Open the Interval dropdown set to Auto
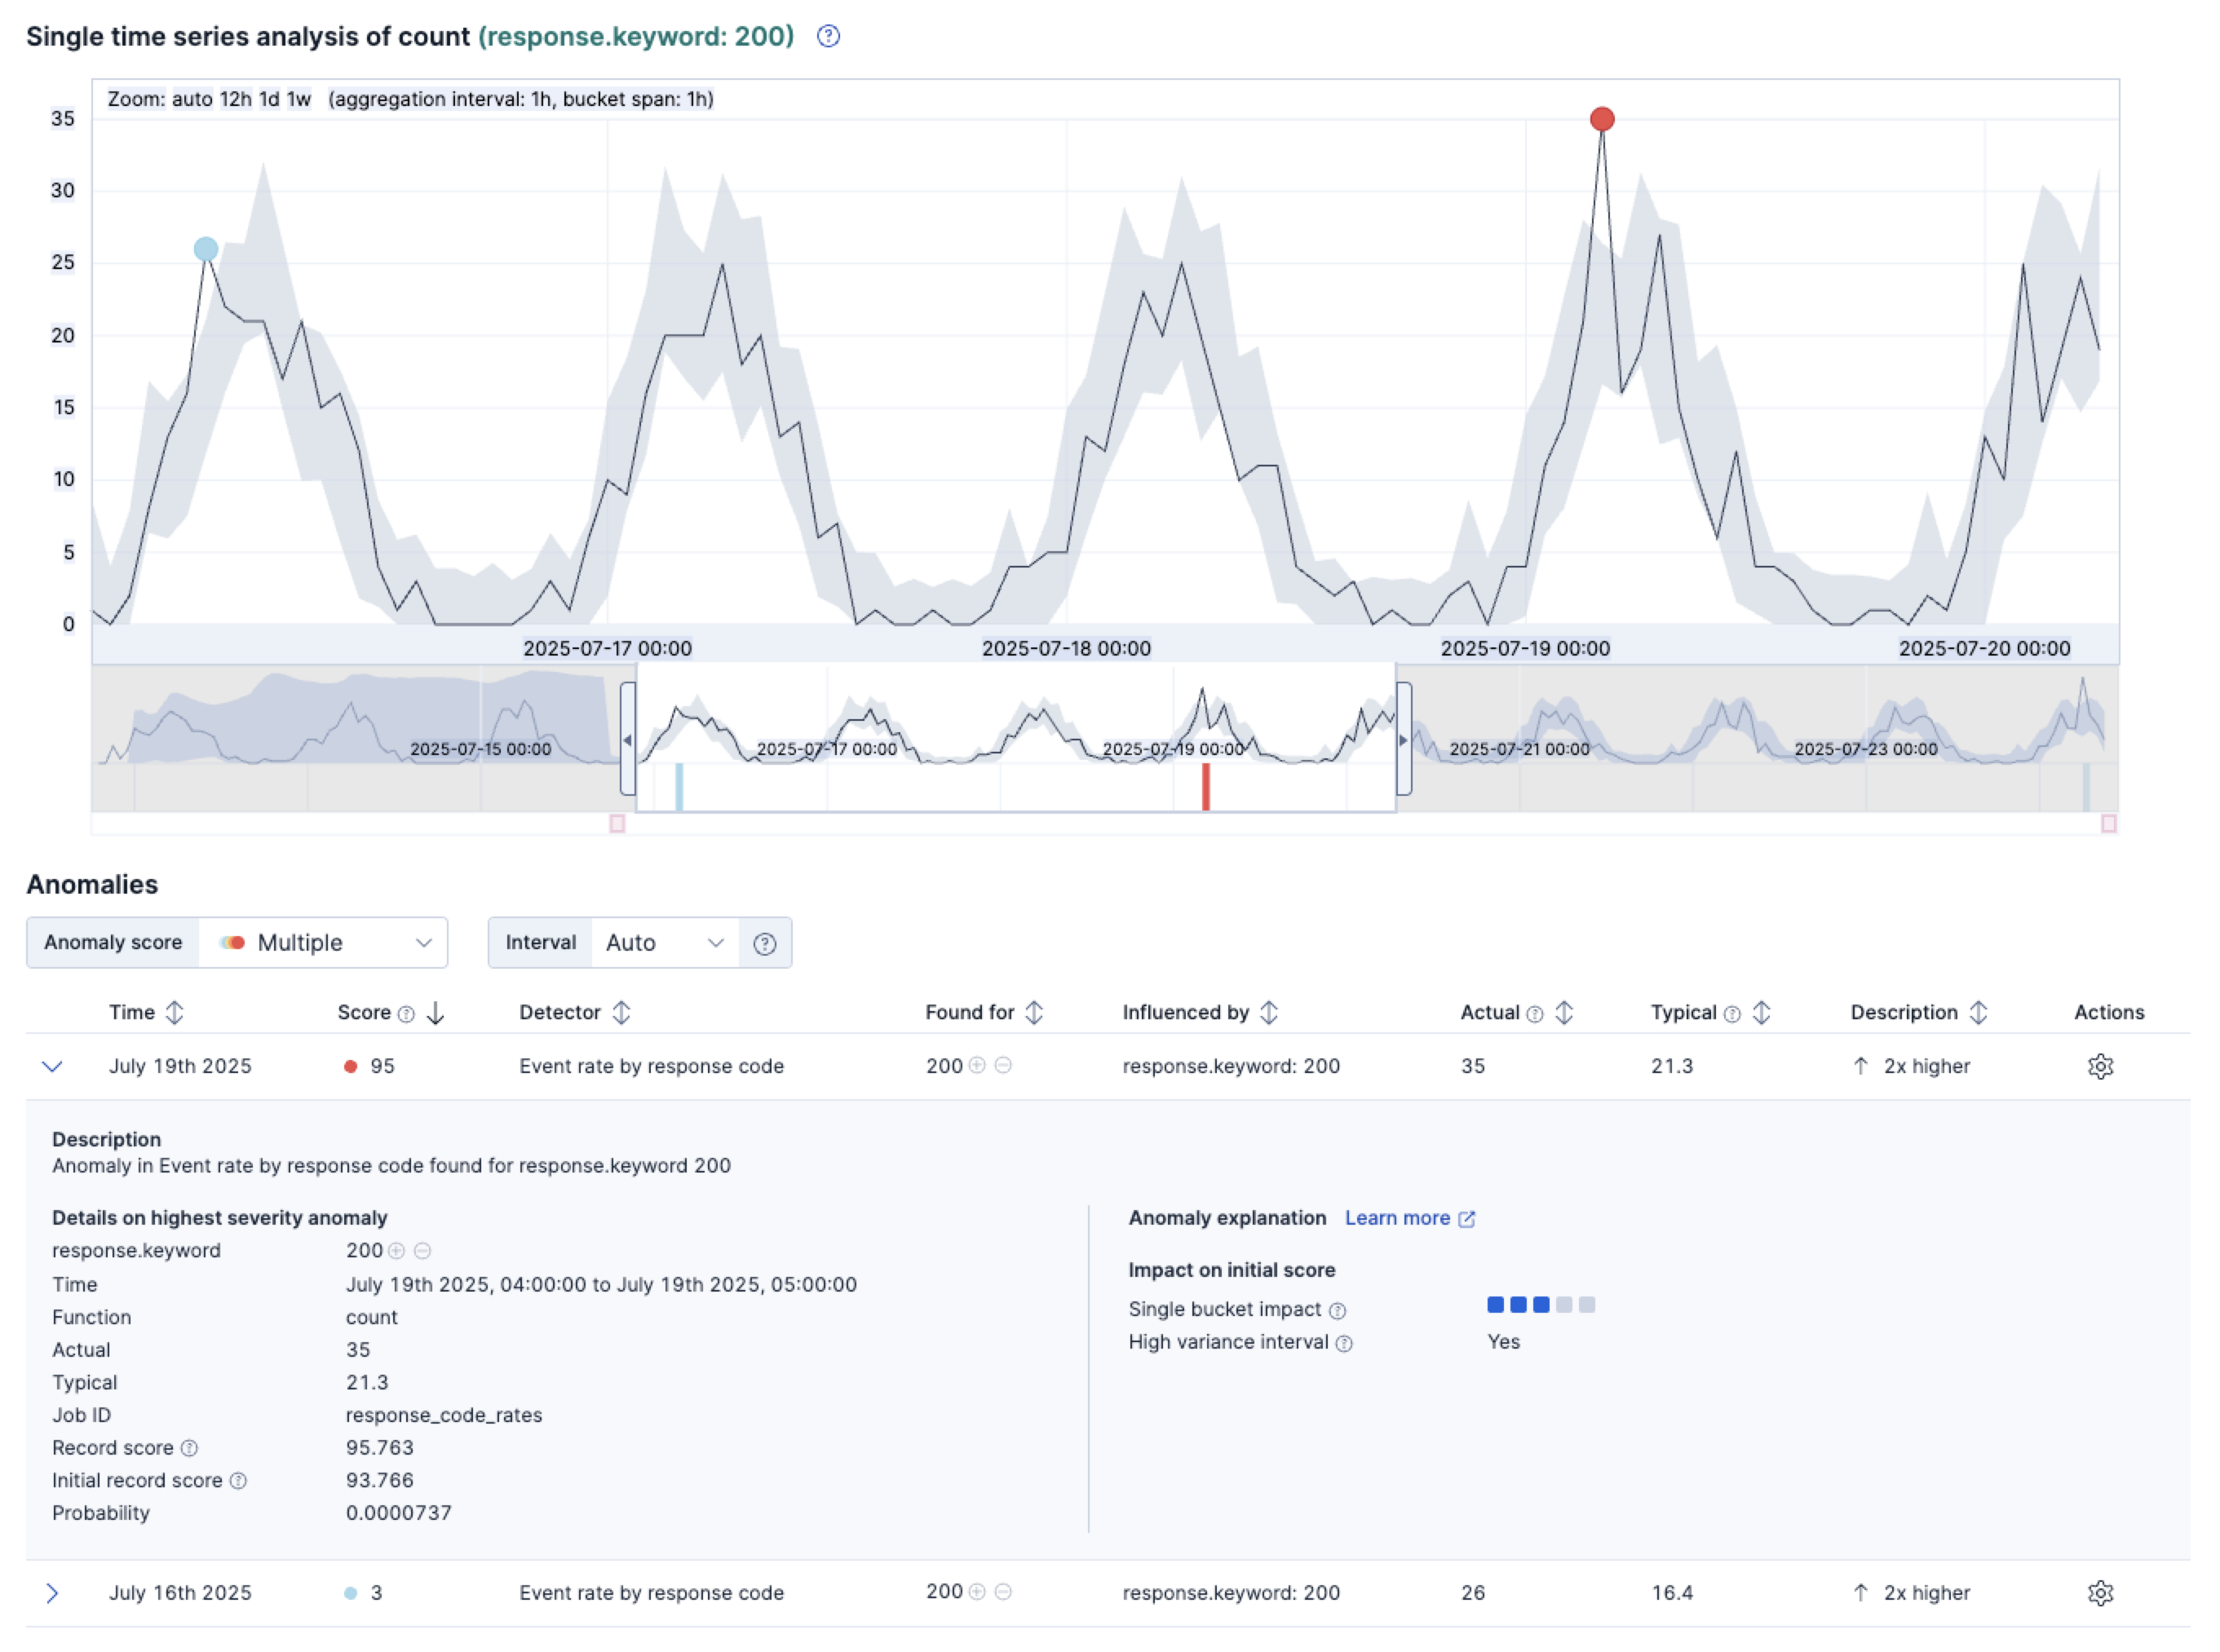 (663, 942)
